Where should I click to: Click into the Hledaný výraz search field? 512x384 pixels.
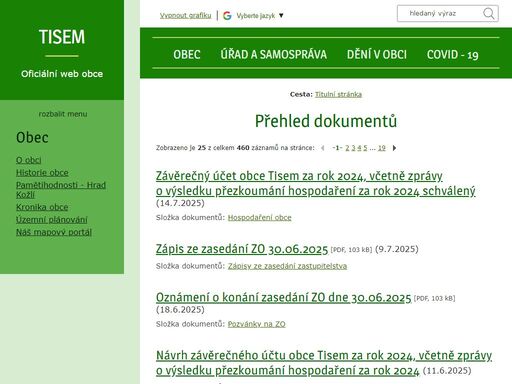pos(440,14)
